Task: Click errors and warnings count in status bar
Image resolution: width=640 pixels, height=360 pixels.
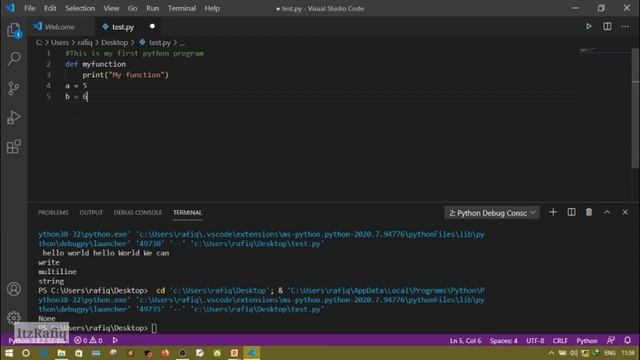Action: [x=88, y=340]
